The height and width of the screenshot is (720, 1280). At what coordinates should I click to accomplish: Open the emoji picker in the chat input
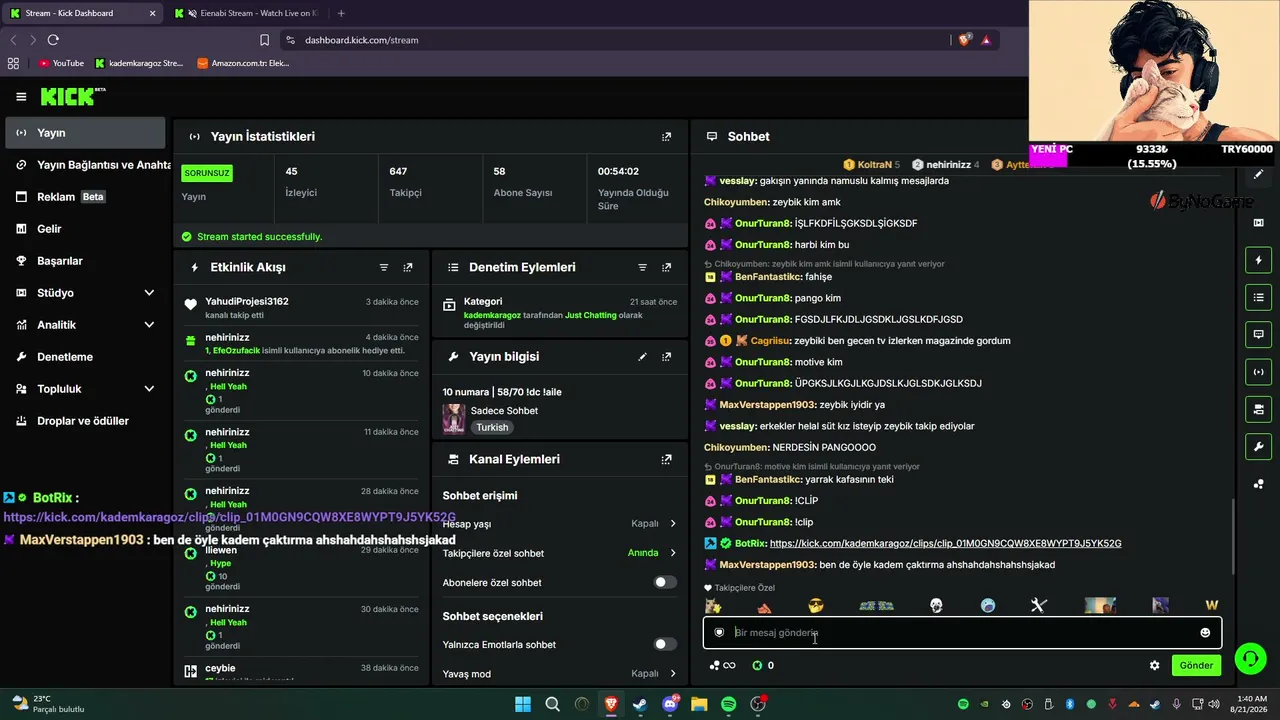1205,633
